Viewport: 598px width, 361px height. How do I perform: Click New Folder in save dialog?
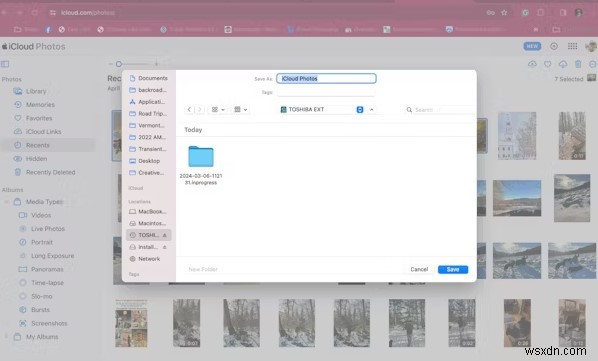pos(203,270)
